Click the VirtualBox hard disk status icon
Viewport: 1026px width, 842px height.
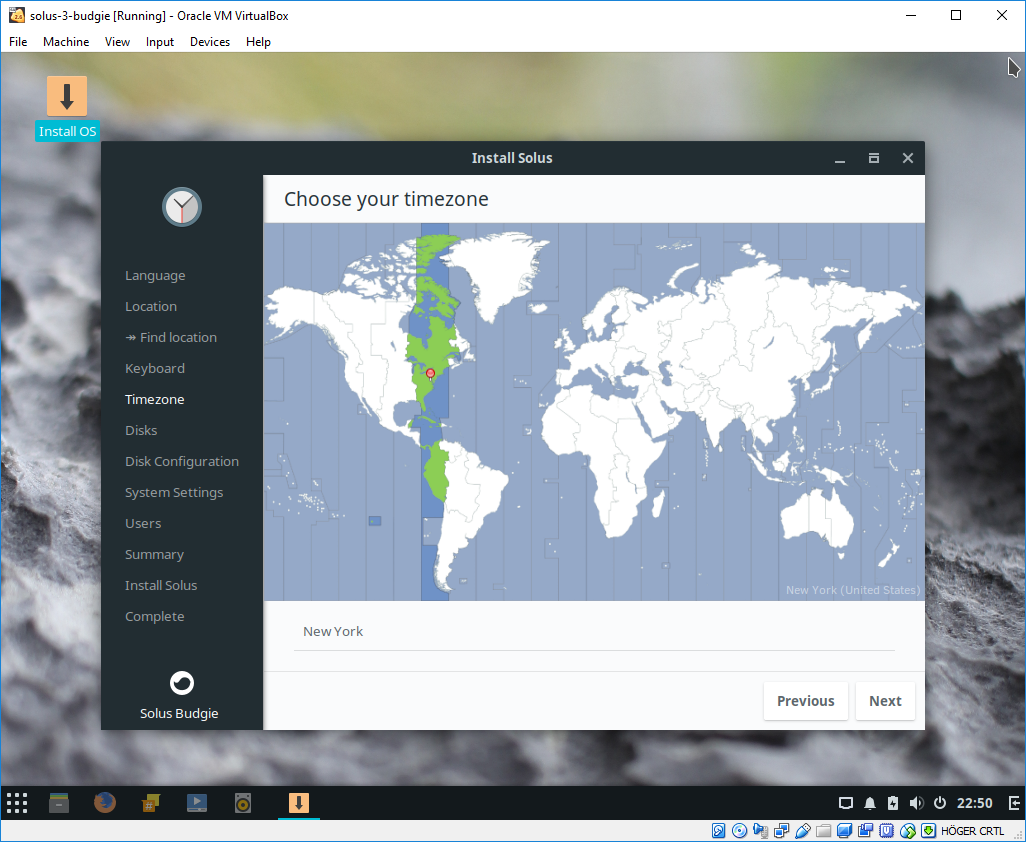coord(718,831)
